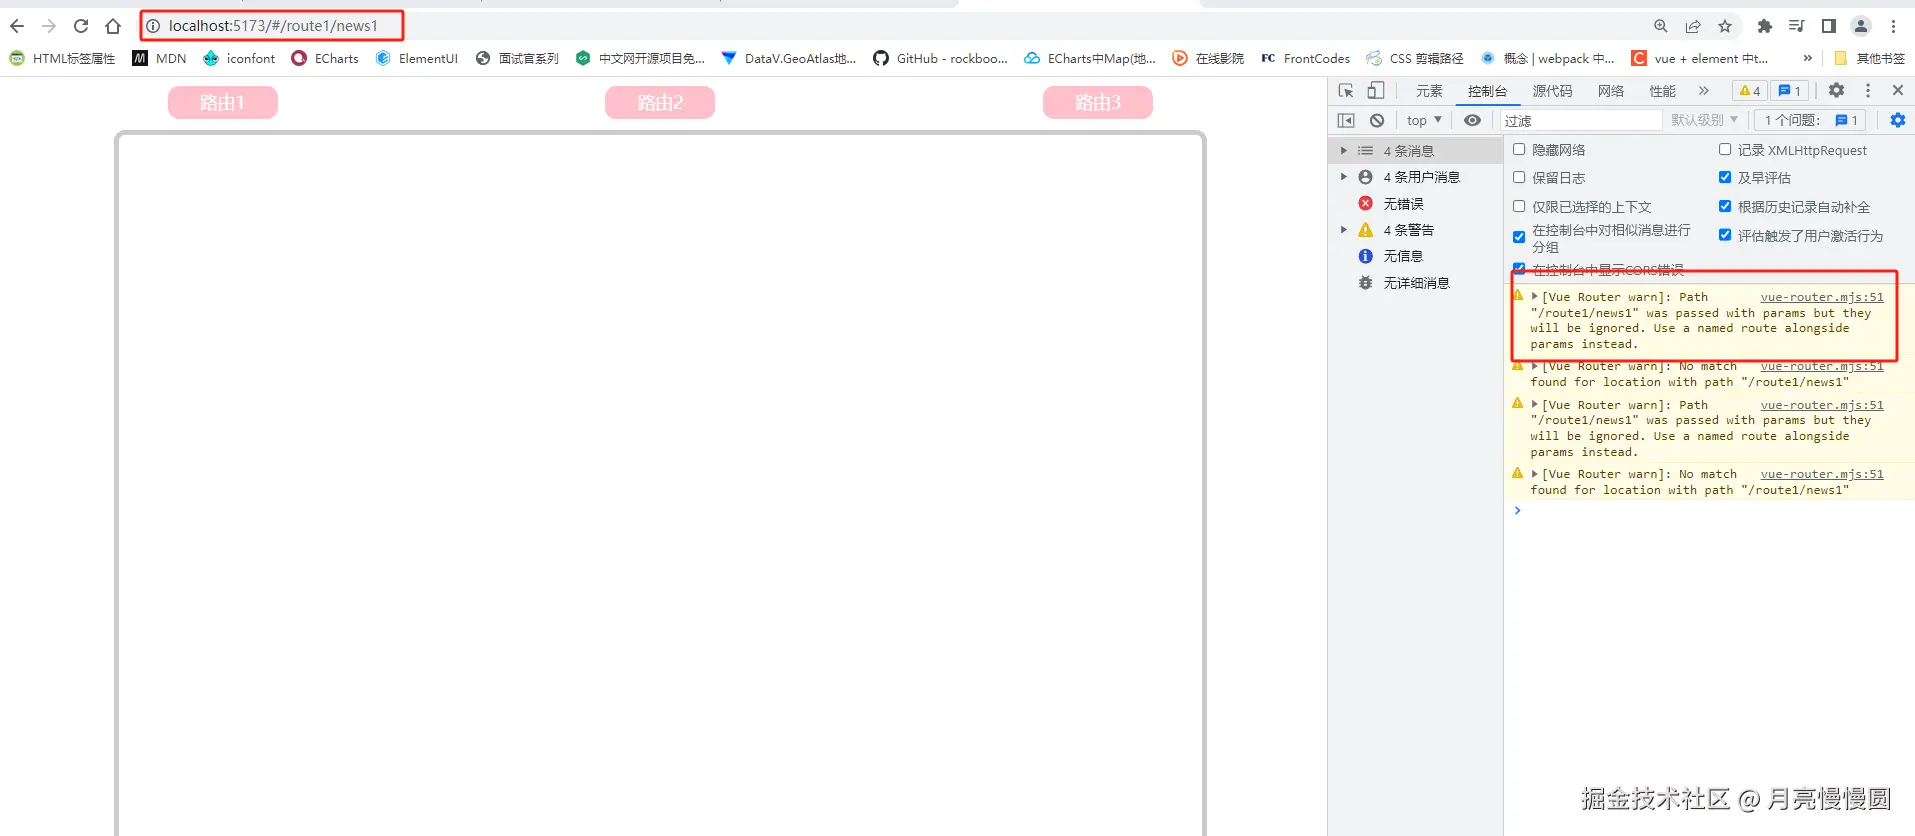Toggle the console sidebar icon

click(1346, 120)
